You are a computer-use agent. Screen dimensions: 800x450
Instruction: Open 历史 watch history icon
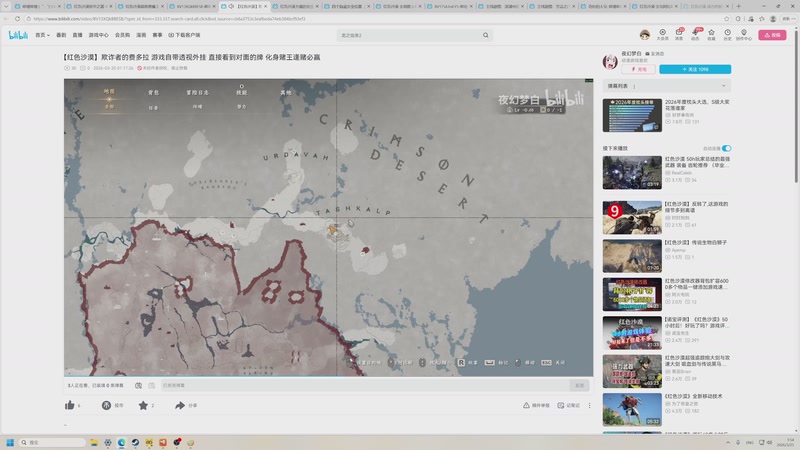click(x=728, y=35)
